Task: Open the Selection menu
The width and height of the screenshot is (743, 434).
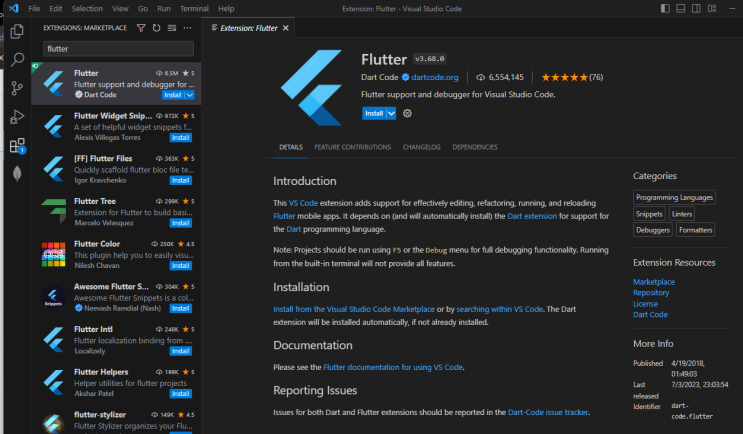Action: point(87,9)
